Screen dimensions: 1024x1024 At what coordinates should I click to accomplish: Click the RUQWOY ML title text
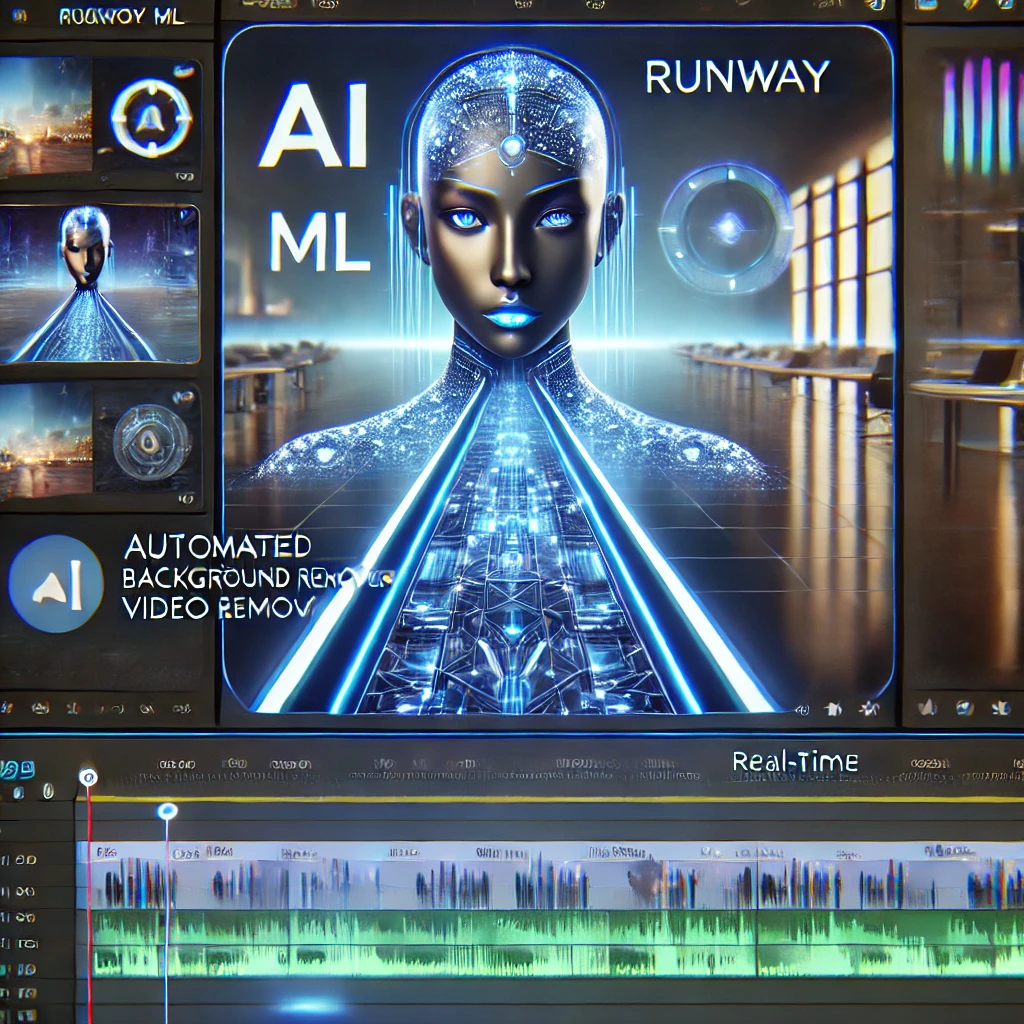(x=121, y=16)
